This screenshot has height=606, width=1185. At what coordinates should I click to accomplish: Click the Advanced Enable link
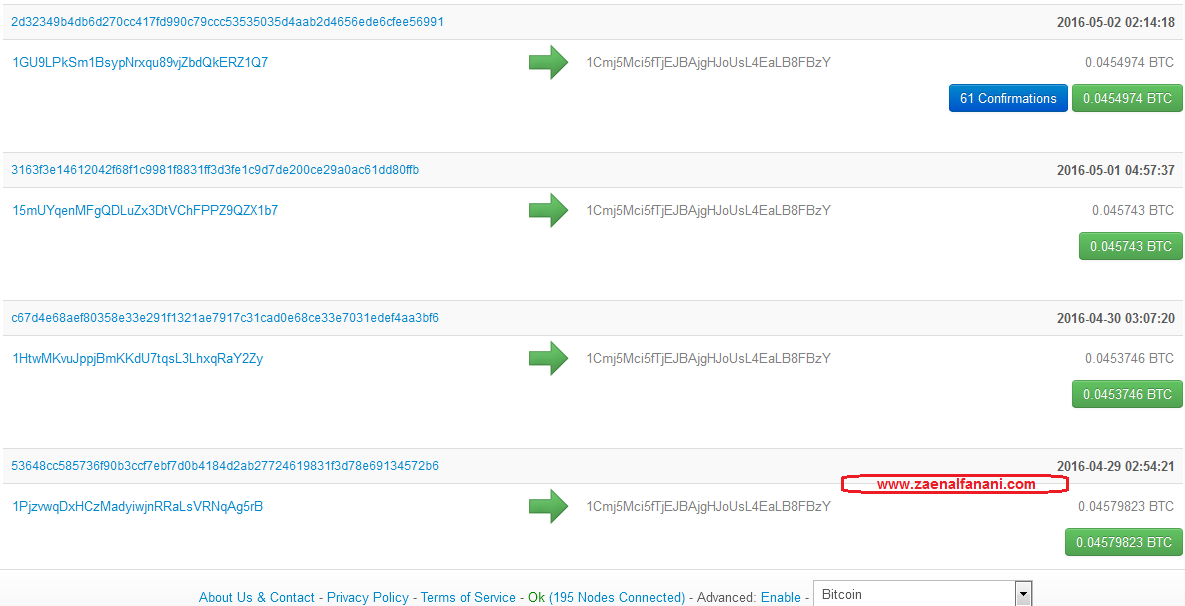(781, 597)
